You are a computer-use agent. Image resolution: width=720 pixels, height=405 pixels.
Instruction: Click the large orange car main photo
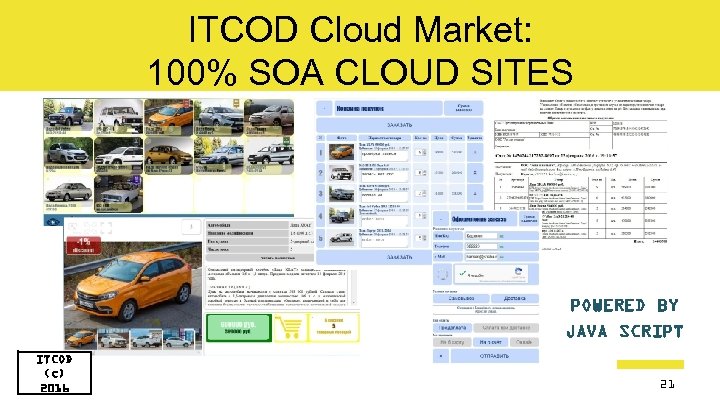coord(133,284)
